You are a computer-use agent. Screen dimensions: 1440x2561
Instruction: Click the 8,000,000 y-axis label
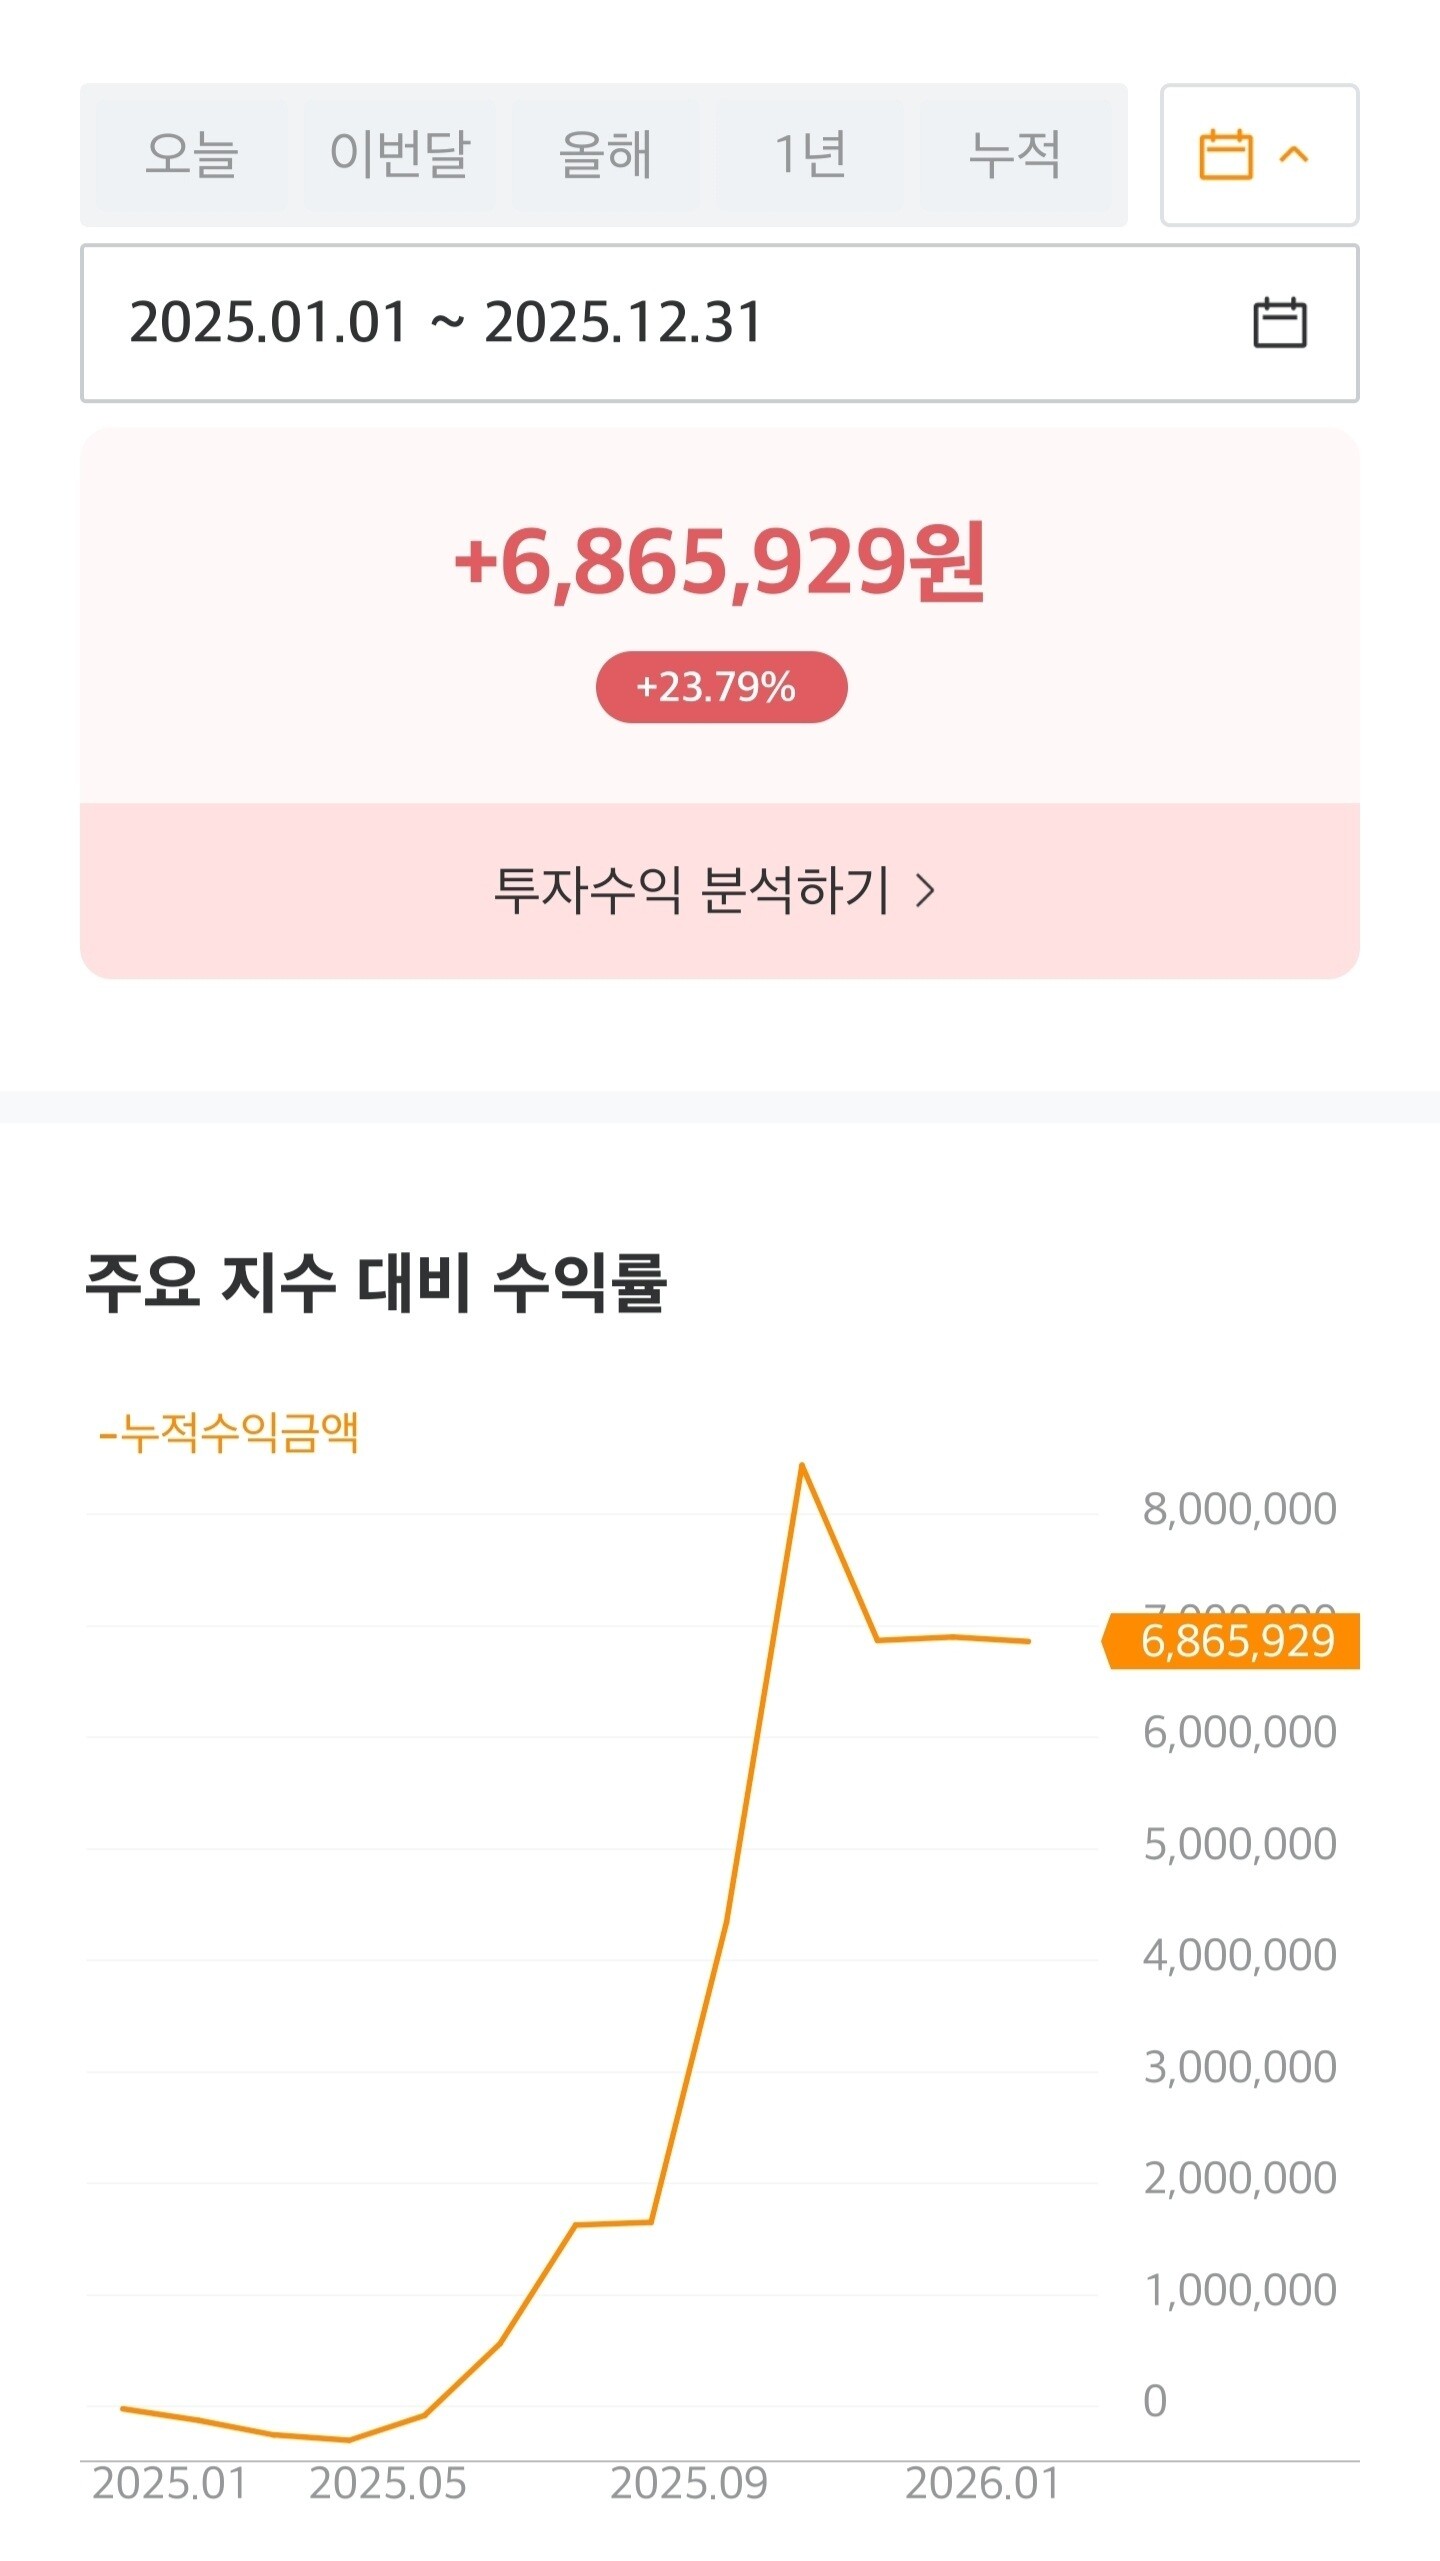pos(1239,1509)
